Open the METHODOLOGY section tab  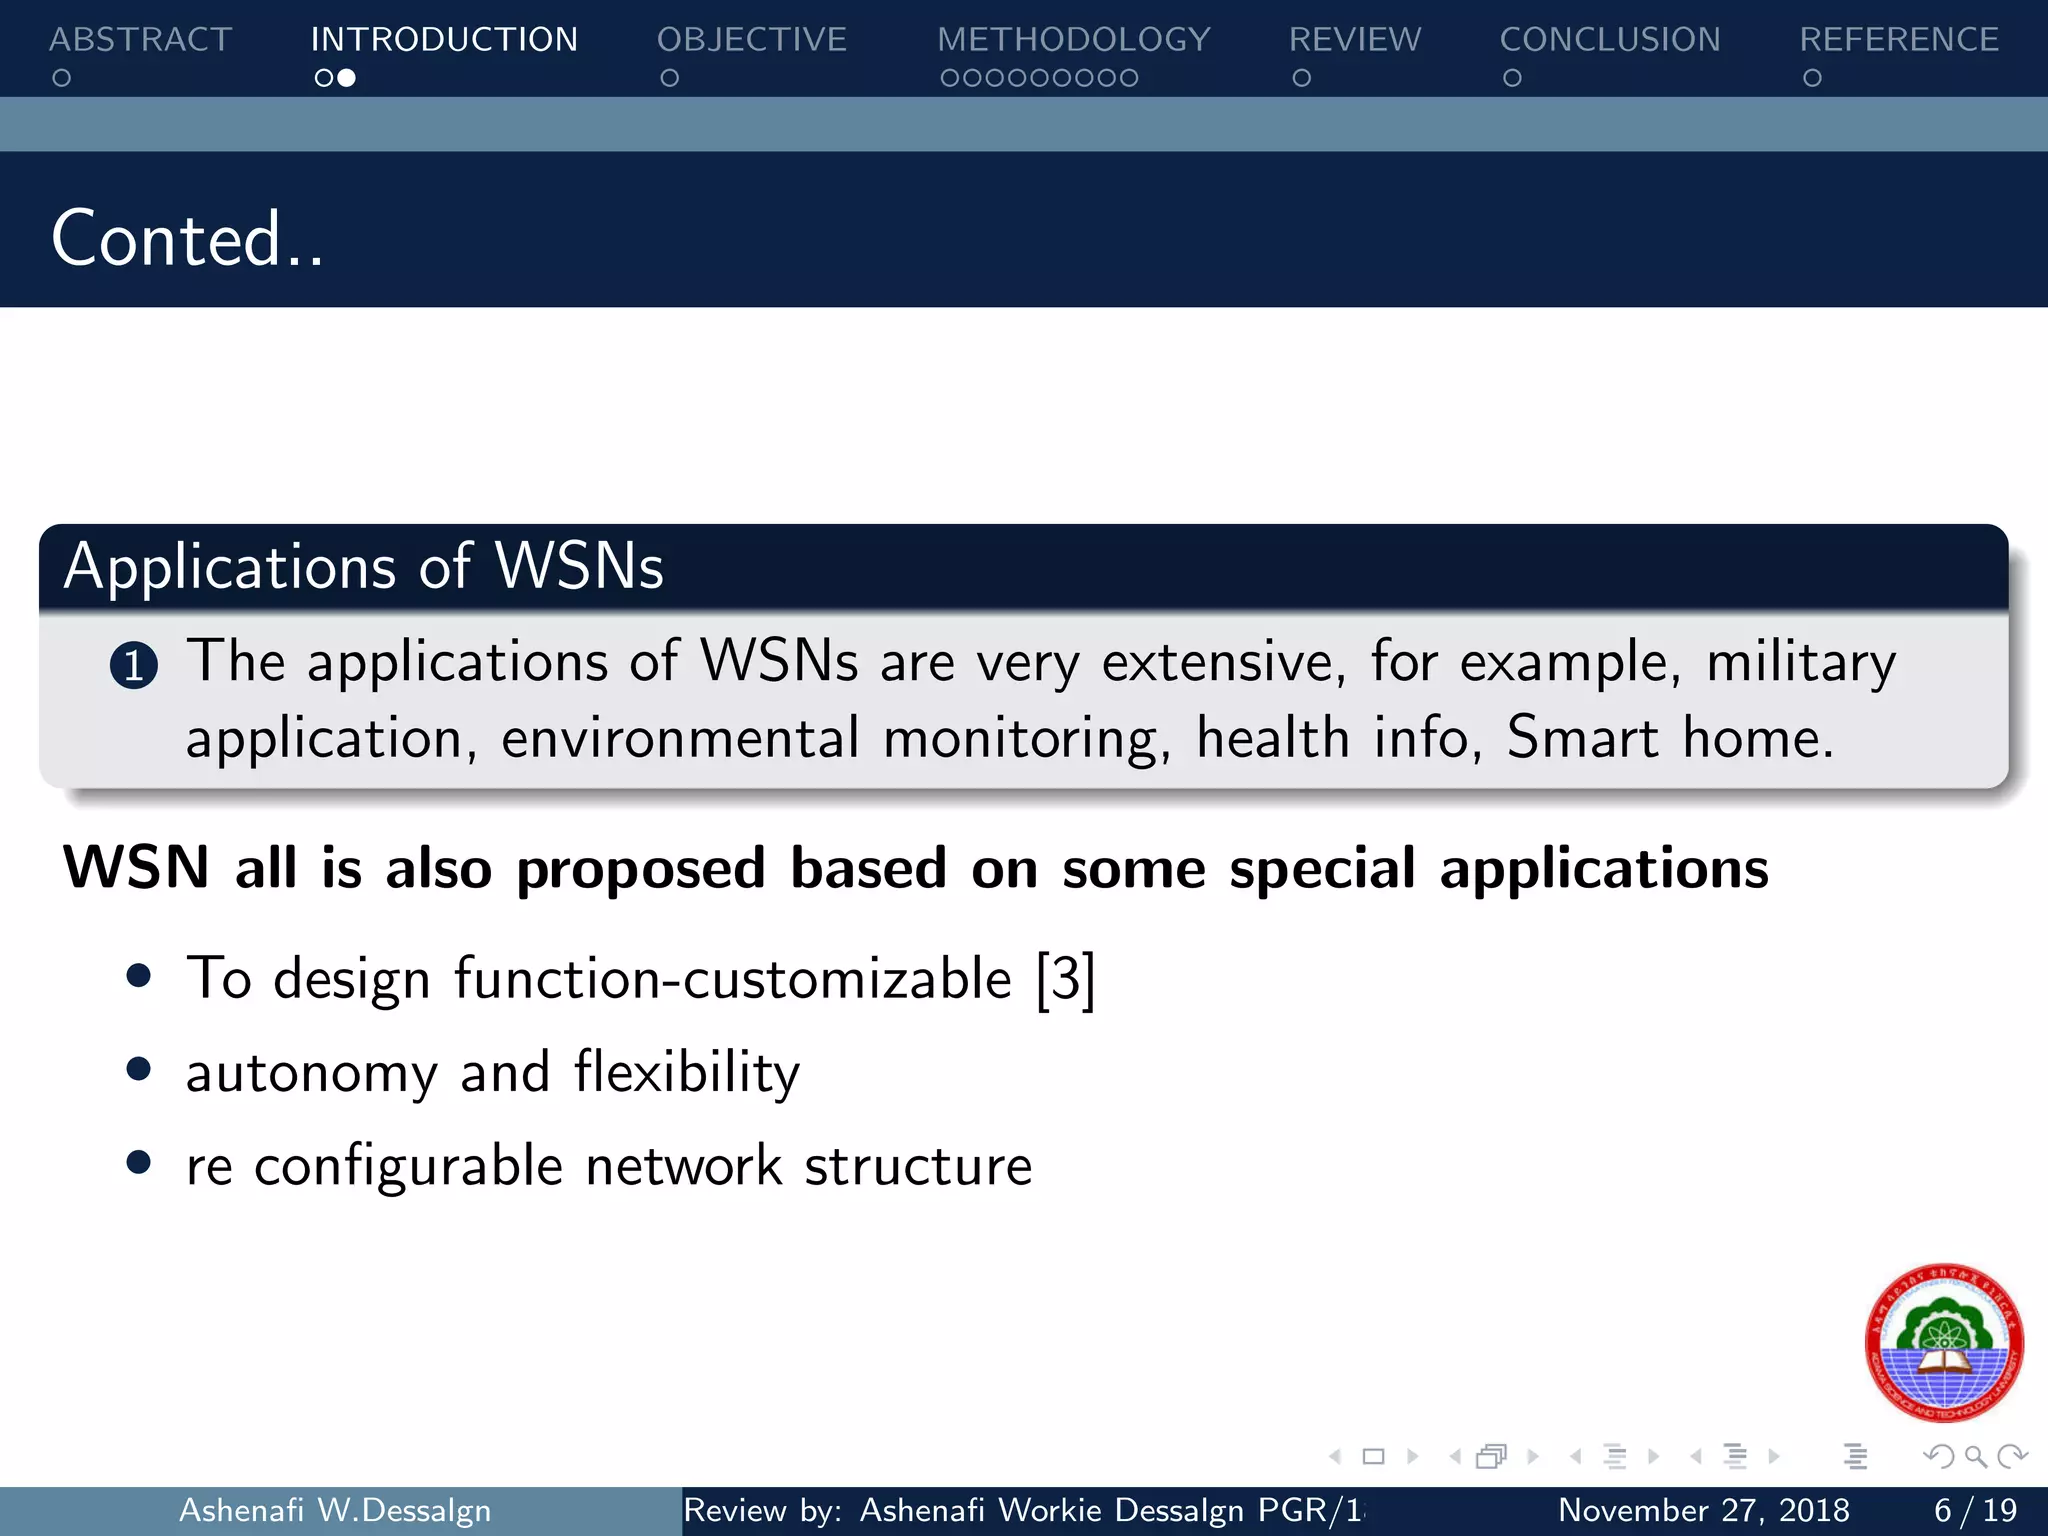(1073, 40)
